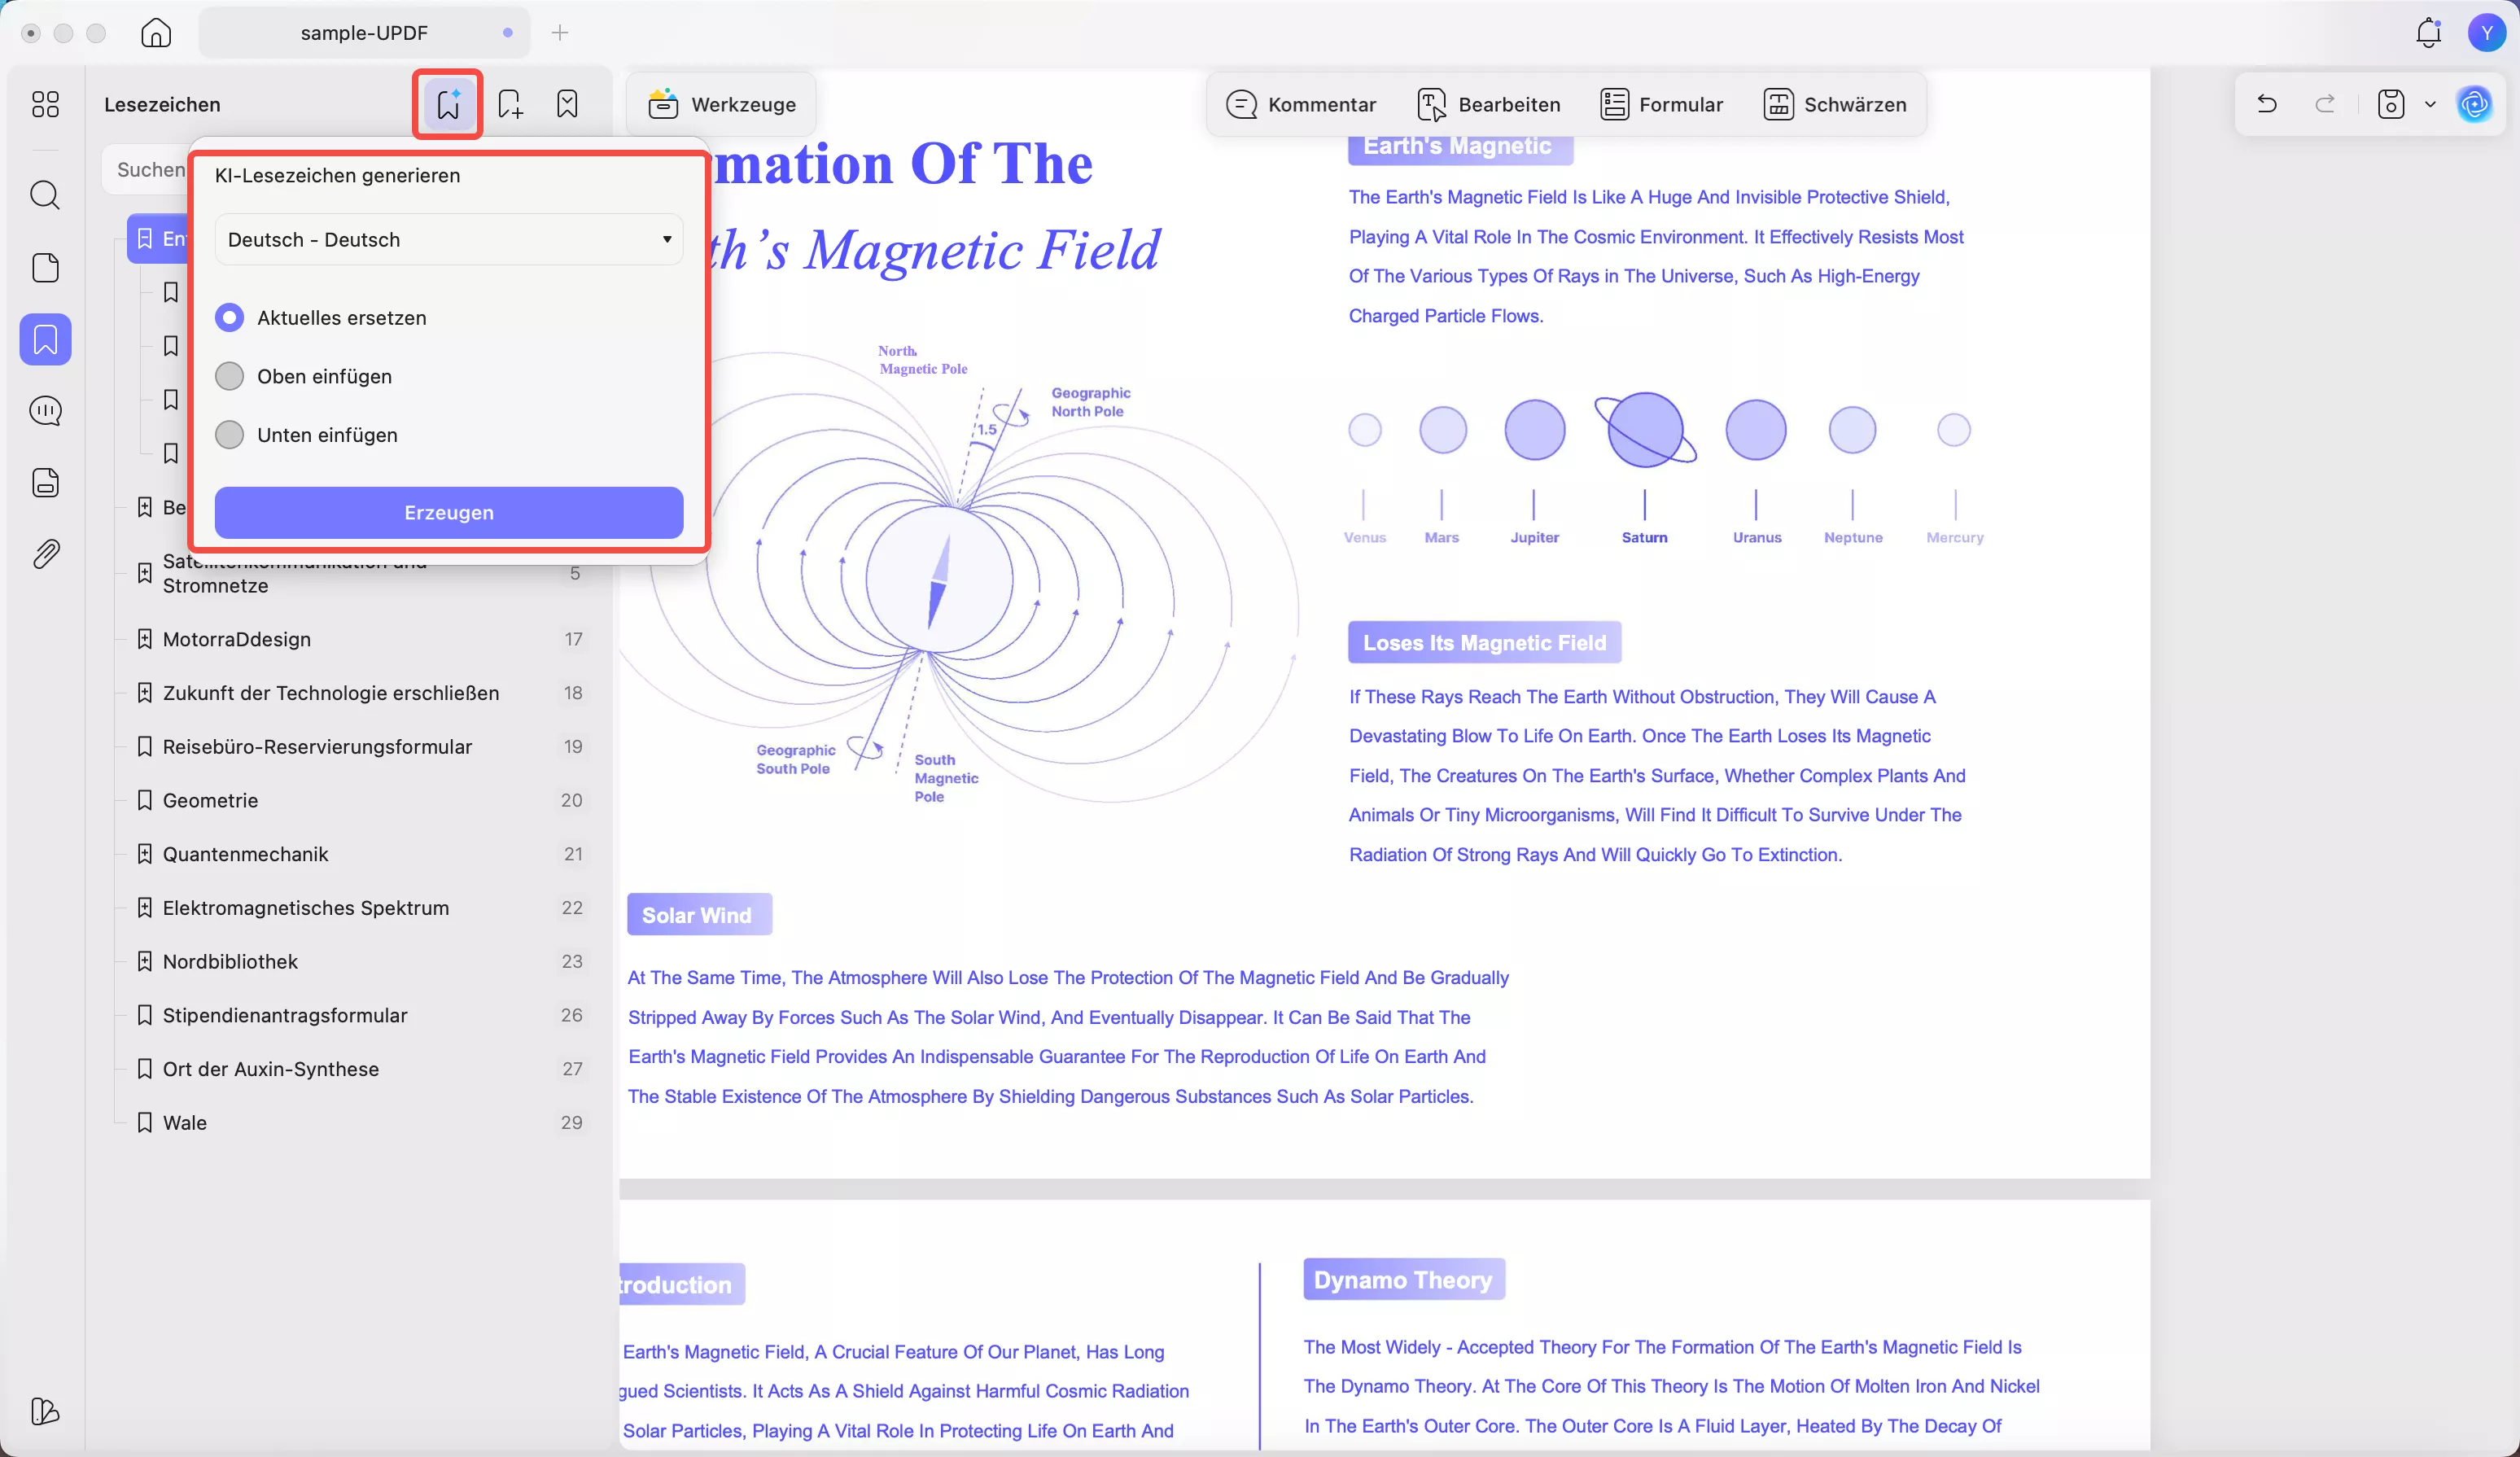This screenshot has height=1457, width=2520.
Task: Click the AI bookmark generate icon
Action: point(448,104)
